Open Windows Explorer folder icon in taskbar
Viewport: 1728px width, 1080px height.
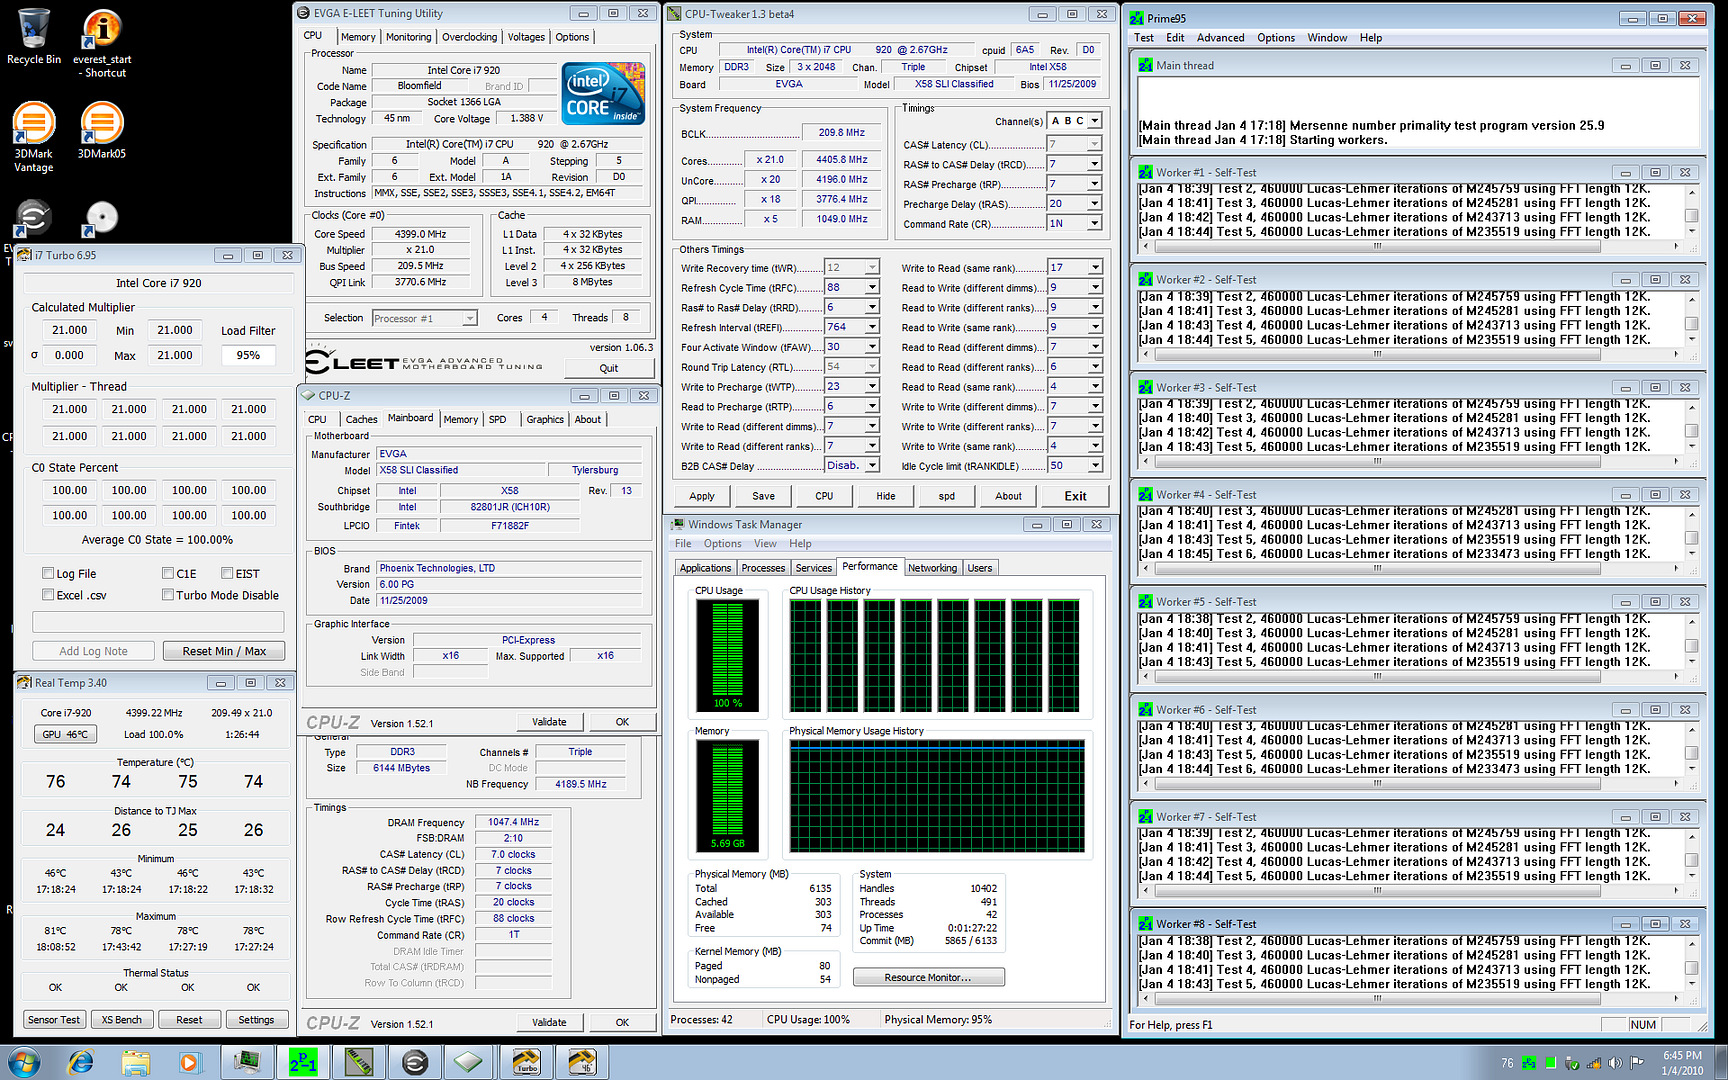click(136, 1062)
